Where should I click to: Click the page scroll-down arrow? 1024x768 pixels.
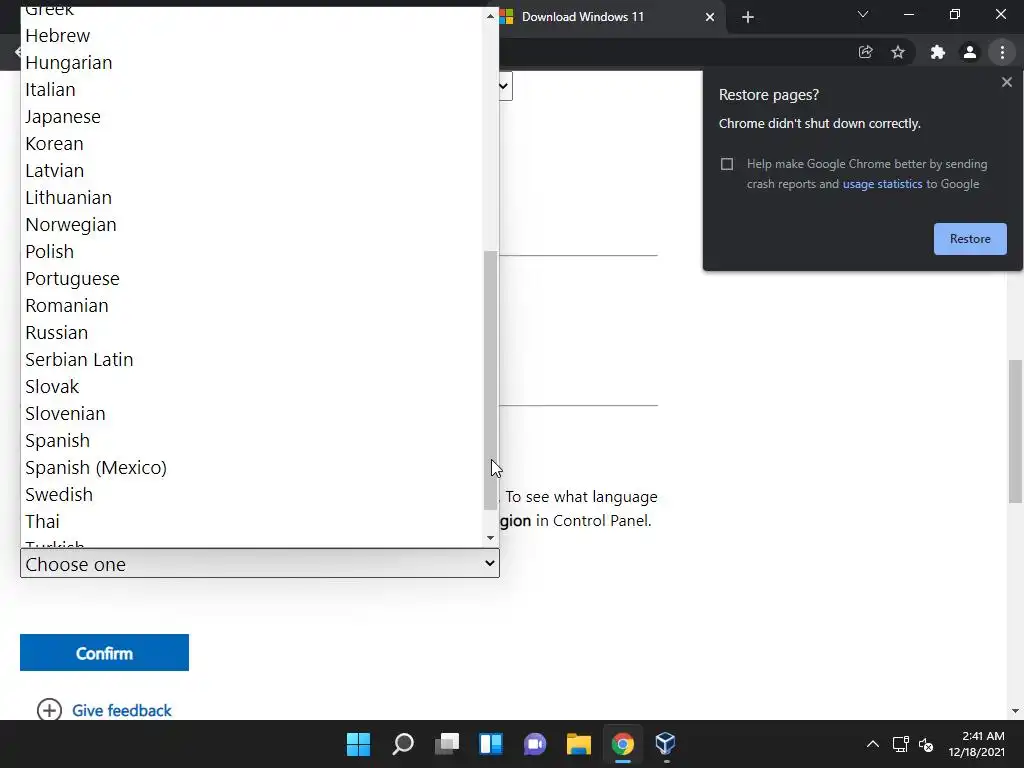pyautogui.click(x=1015, y=711)
